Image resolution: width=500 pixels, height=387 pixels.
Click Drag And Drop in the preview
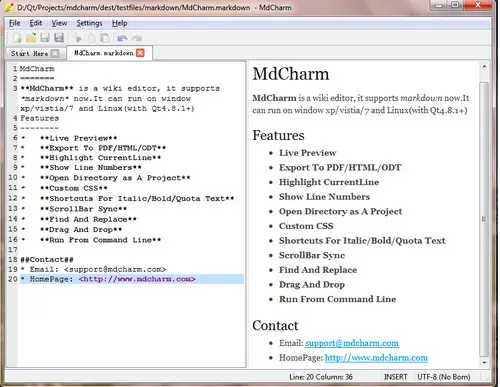(x=312, y=285)
